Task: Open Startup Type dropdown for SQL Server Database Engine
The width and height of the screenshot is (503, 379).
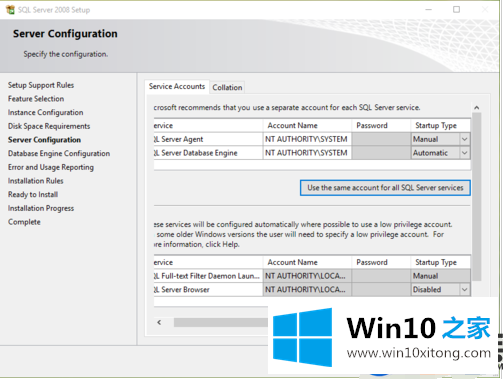Action: tap(465, 153)
